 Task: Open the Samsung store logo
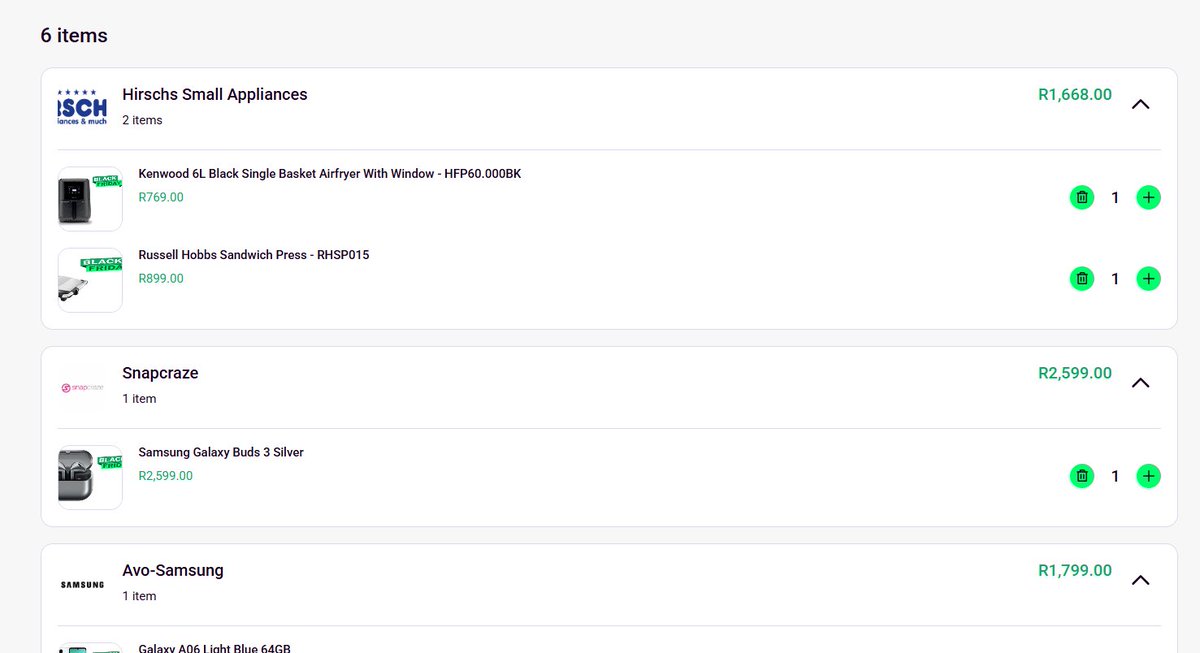click(x=82, y=584)
